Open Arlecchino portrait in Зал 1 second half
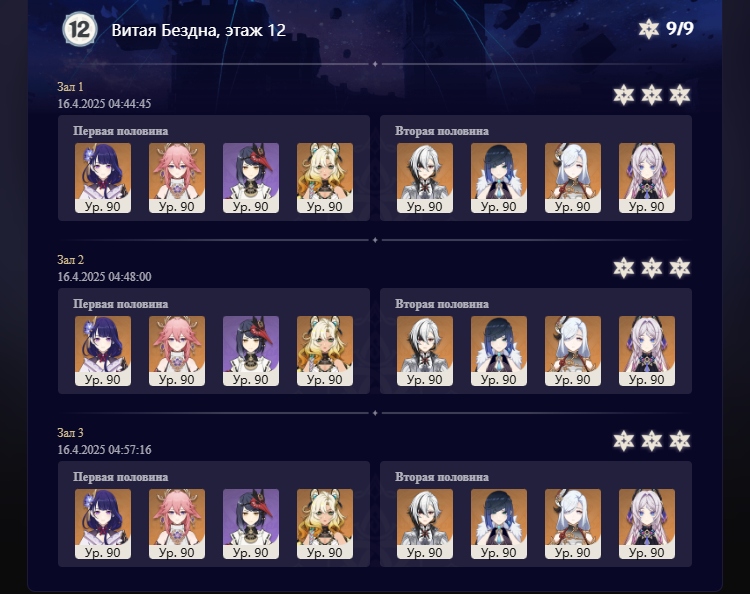Screen dimensions: 750x594 425,178
